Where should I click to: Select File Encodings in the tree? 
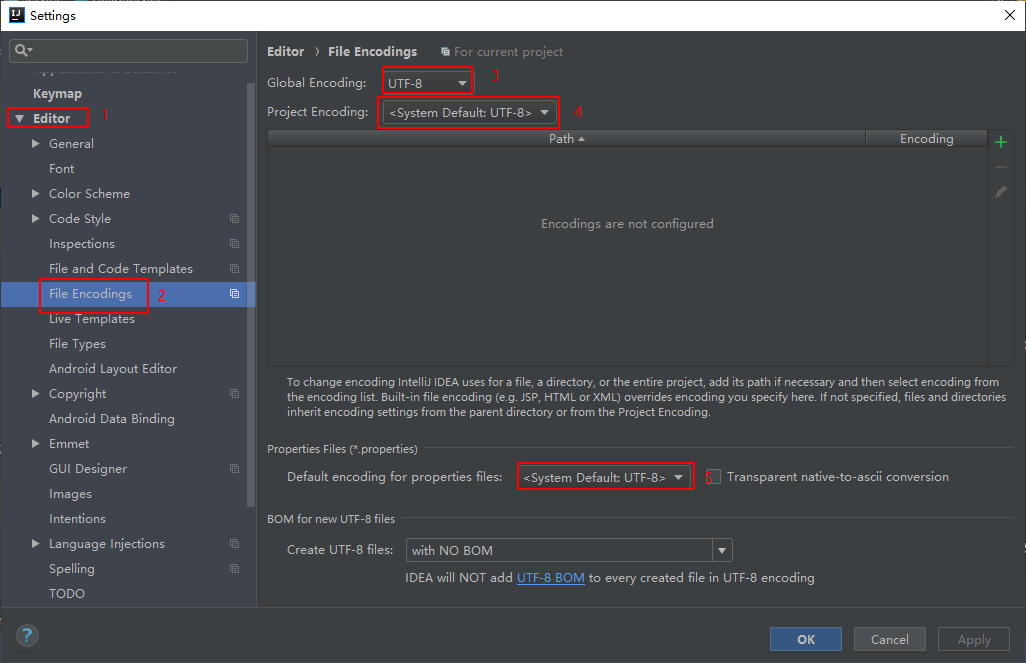tap(90, 294)
